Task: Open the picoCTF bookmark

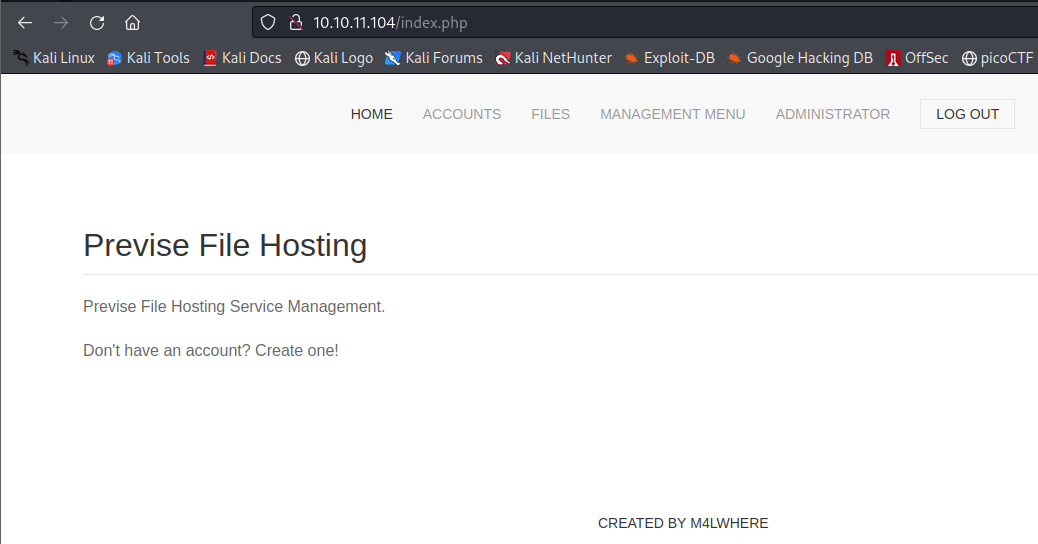Action: [998, 58]
